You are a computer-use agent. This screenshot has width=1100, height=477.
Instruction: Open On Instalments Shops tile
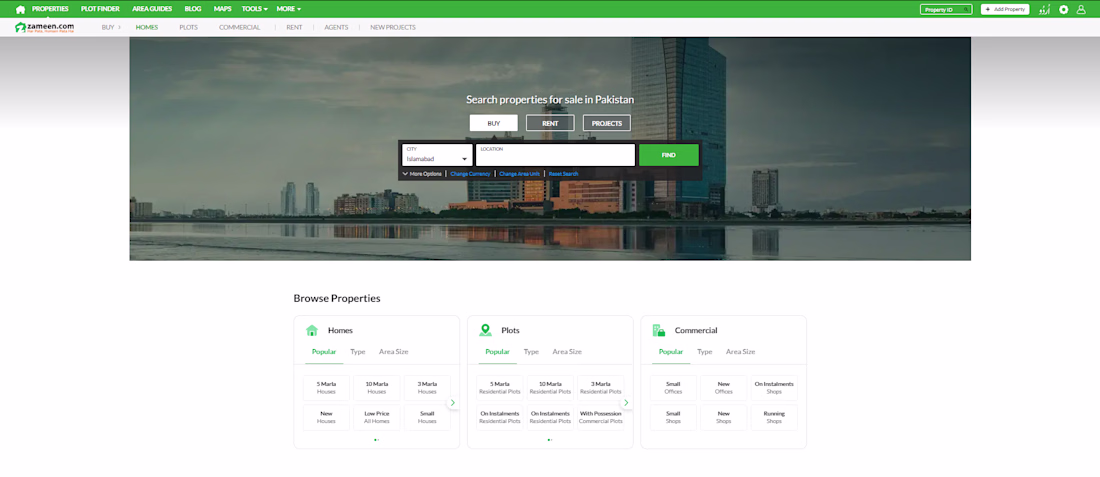[x=774, y=388]
